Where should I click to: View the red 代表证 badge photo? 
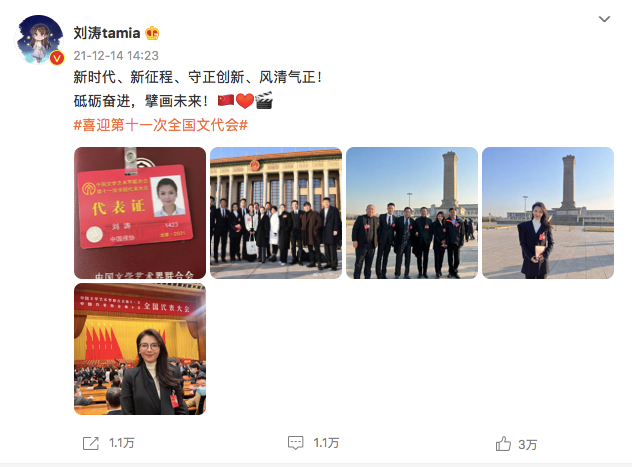[x=140, y=213]
